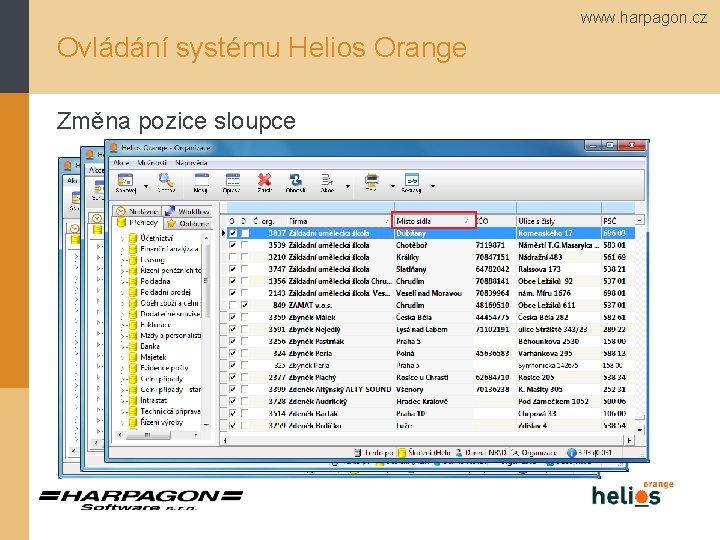Switch to the tab with the clock icon

[x=137, y=211]
